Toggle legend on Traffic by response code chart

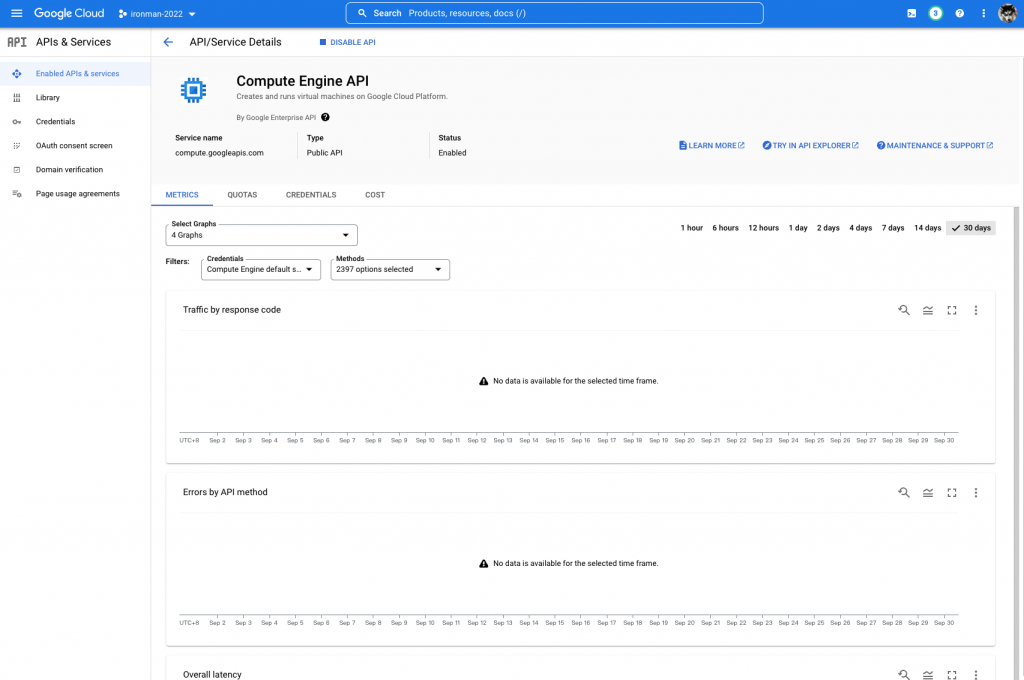(x=928, y=310)
